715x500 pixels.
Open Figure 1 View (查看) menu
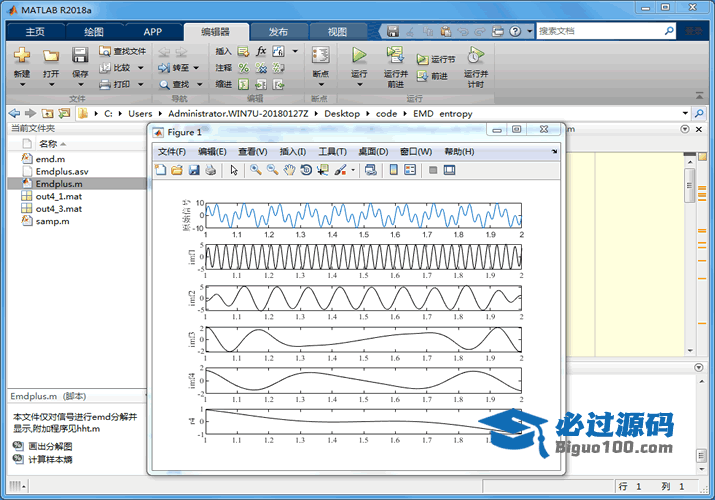[253, 152]
